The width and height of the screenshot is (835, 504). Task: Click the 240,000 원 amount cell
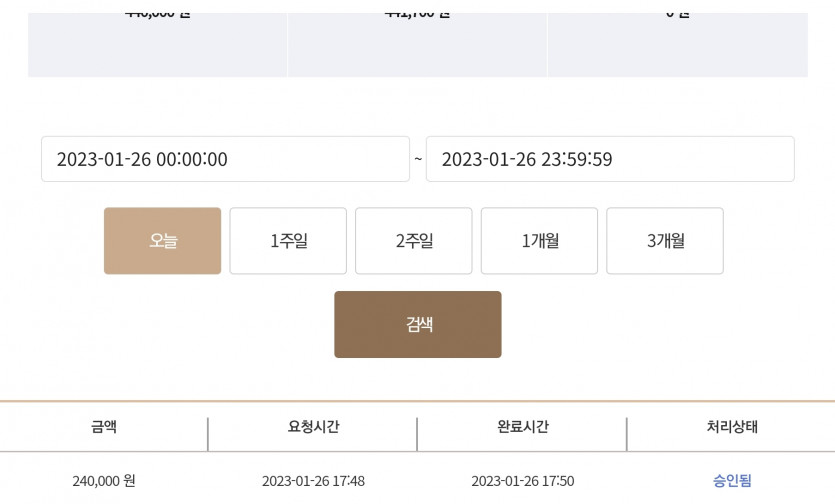104,481
